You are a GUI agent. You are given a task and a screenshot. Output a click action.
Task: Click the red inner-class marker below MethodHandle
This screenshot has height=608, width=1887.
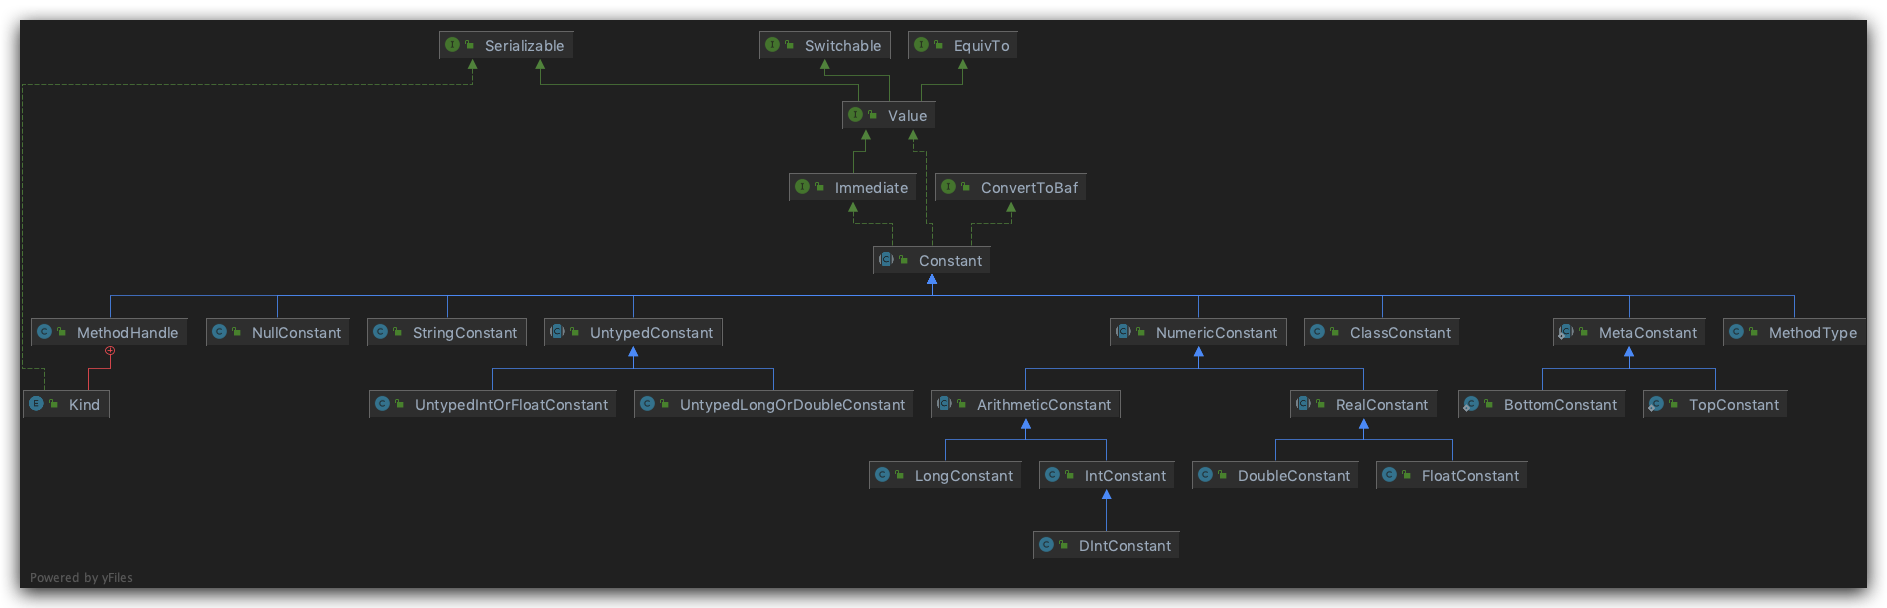110,351
